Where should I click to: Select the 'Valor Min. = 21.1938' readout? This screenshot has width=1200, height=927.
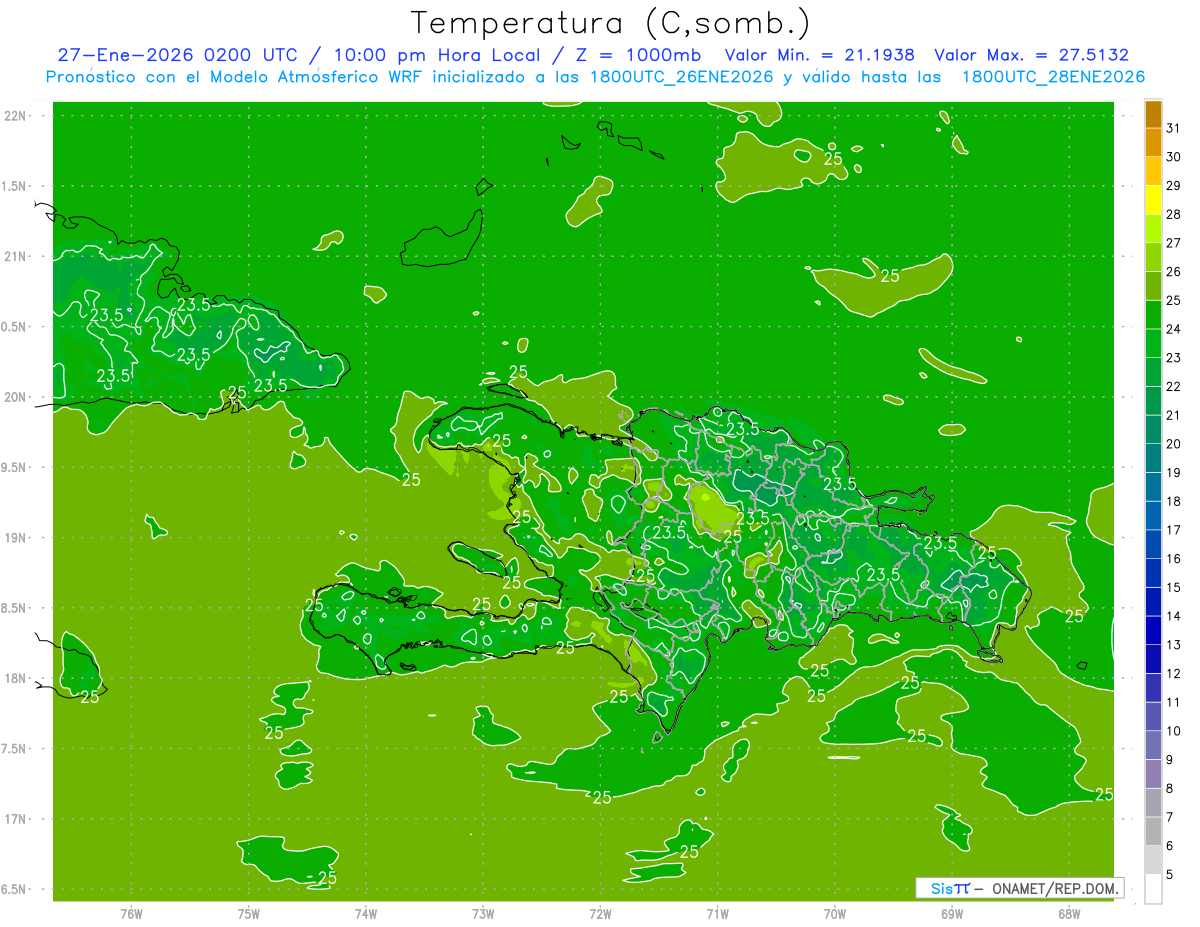tap(819, 56)
